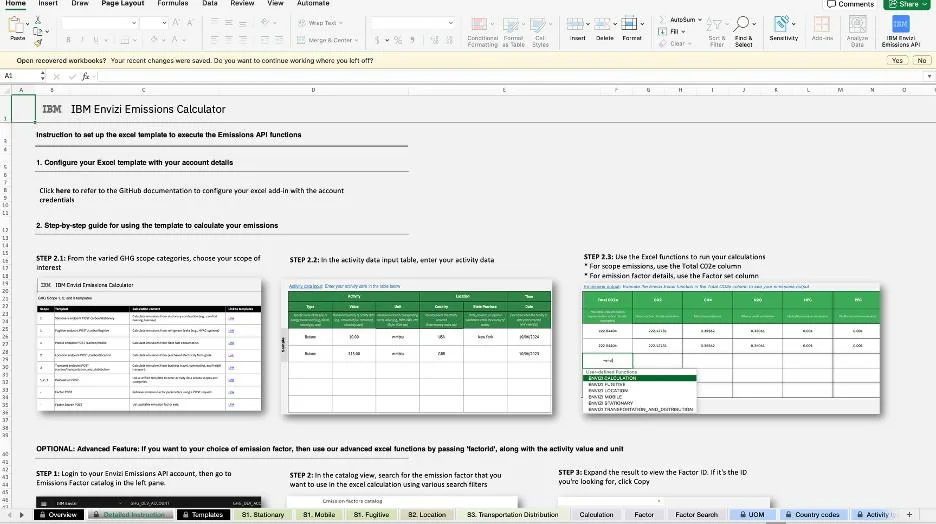
Task: Open the number format combo box
Action: [x=412, y=23]
